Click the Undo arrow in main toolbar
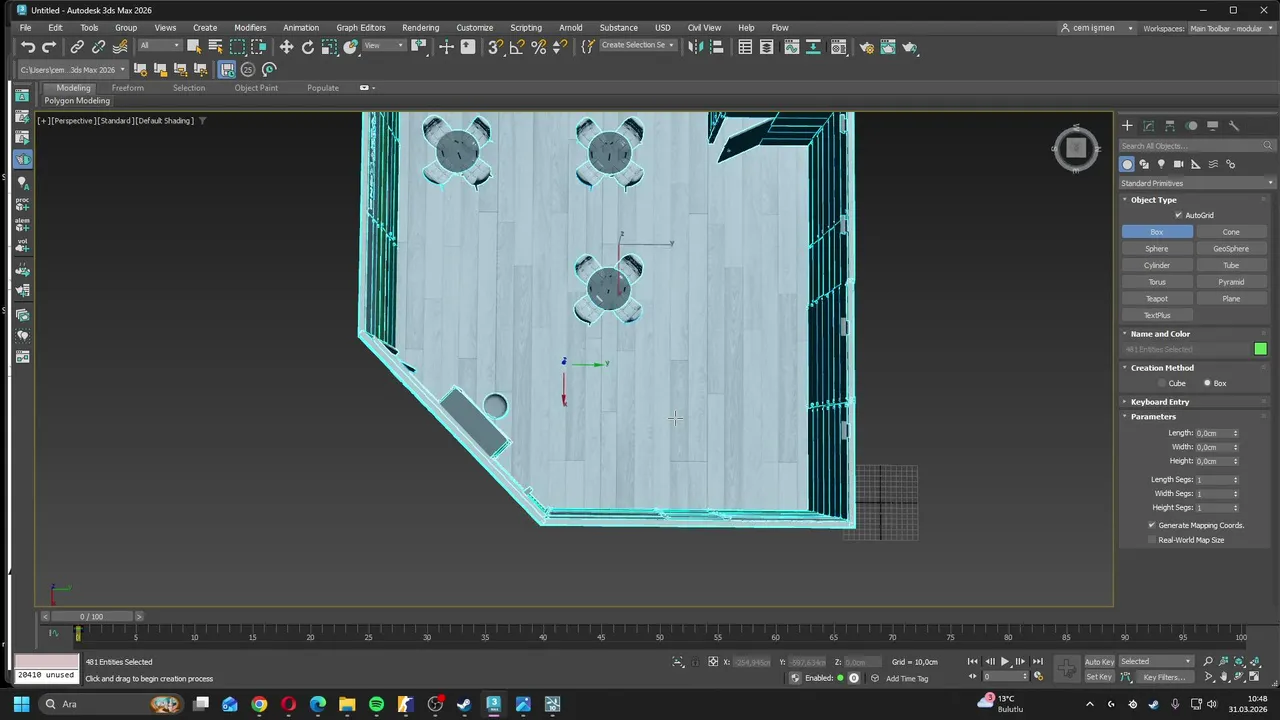 [28, 47]
